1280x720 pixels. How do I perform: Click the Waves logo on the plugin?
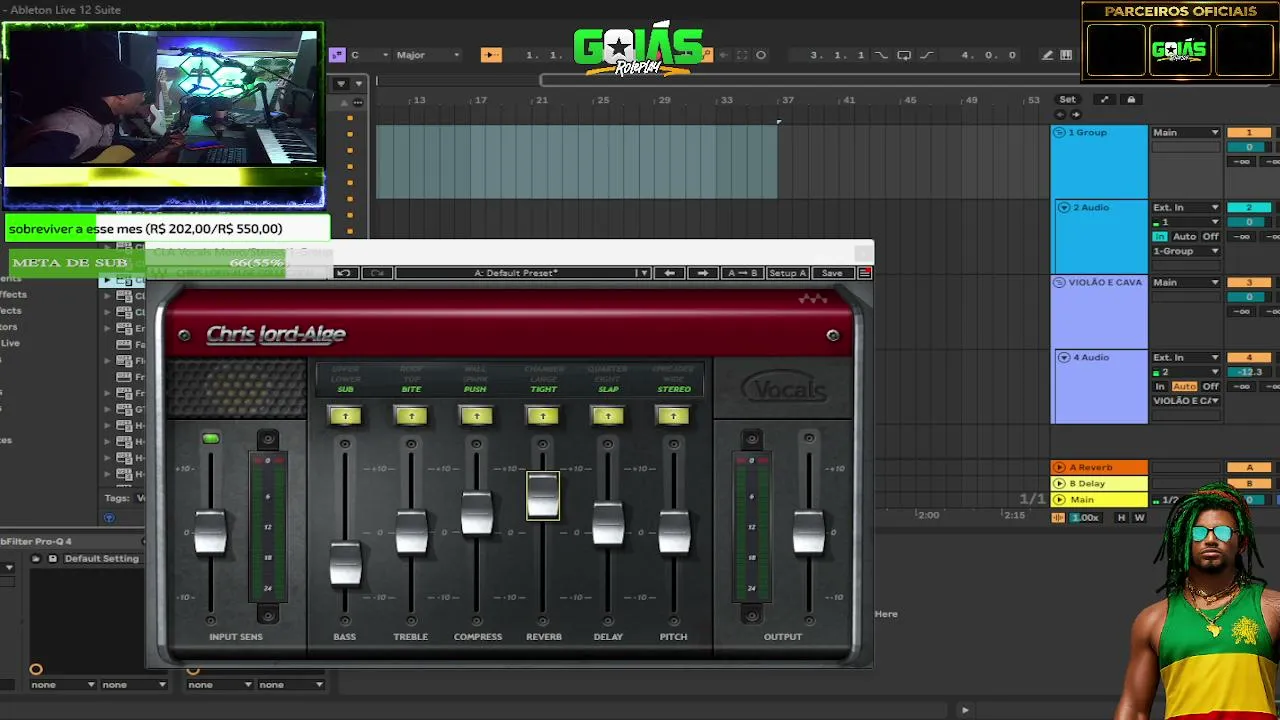[813, 299]
